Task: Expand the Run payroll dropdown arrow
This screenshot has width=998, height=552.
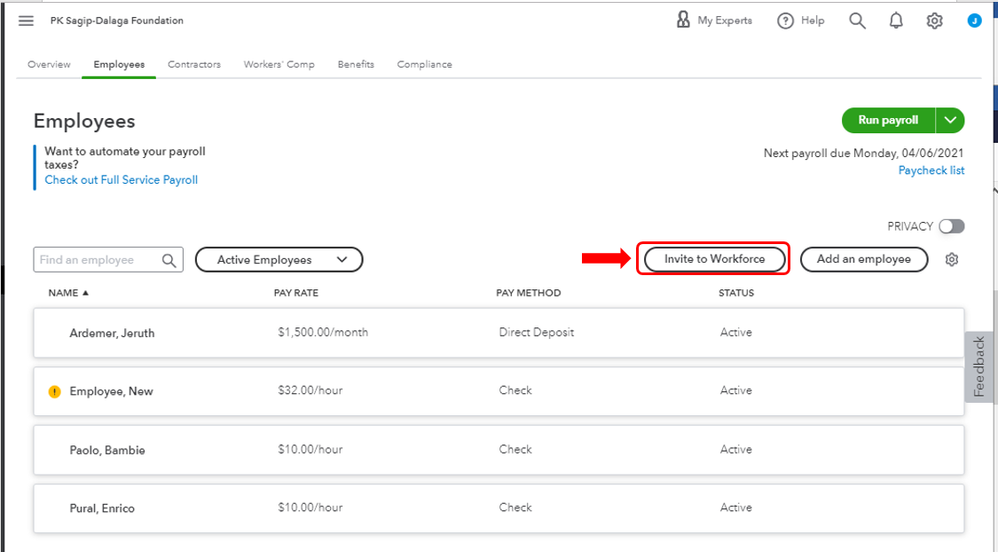Action: [x=950, y=121]
